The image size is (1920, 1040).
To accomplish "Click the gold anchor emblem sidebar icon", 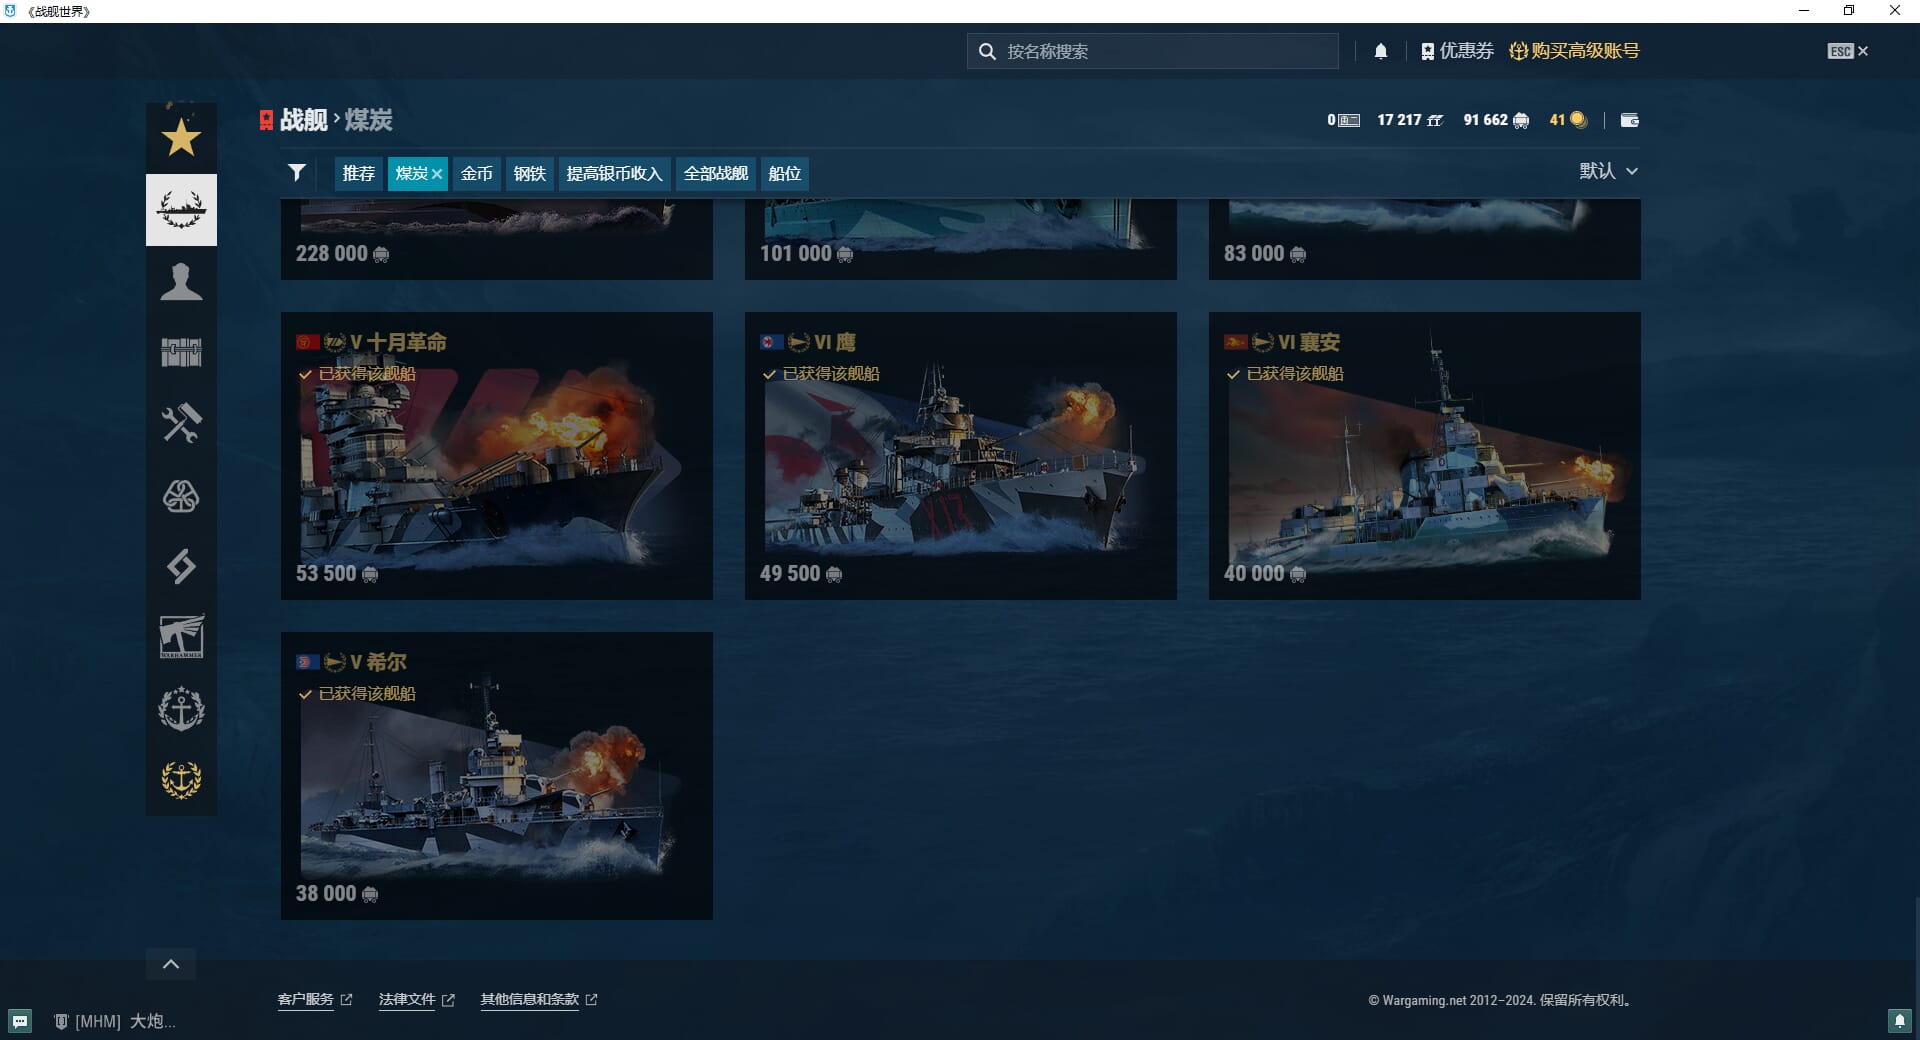I will 181,780.
